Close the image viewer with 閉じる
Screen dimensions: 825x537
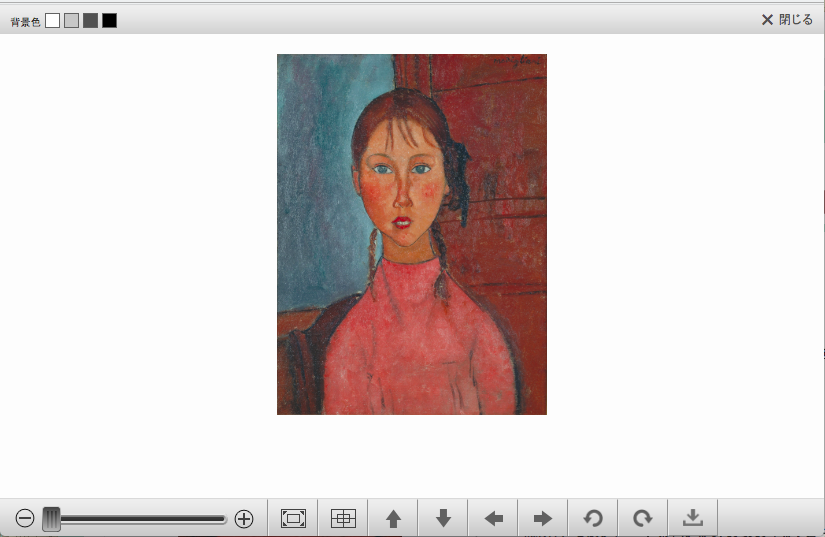[x=787, y=19]
